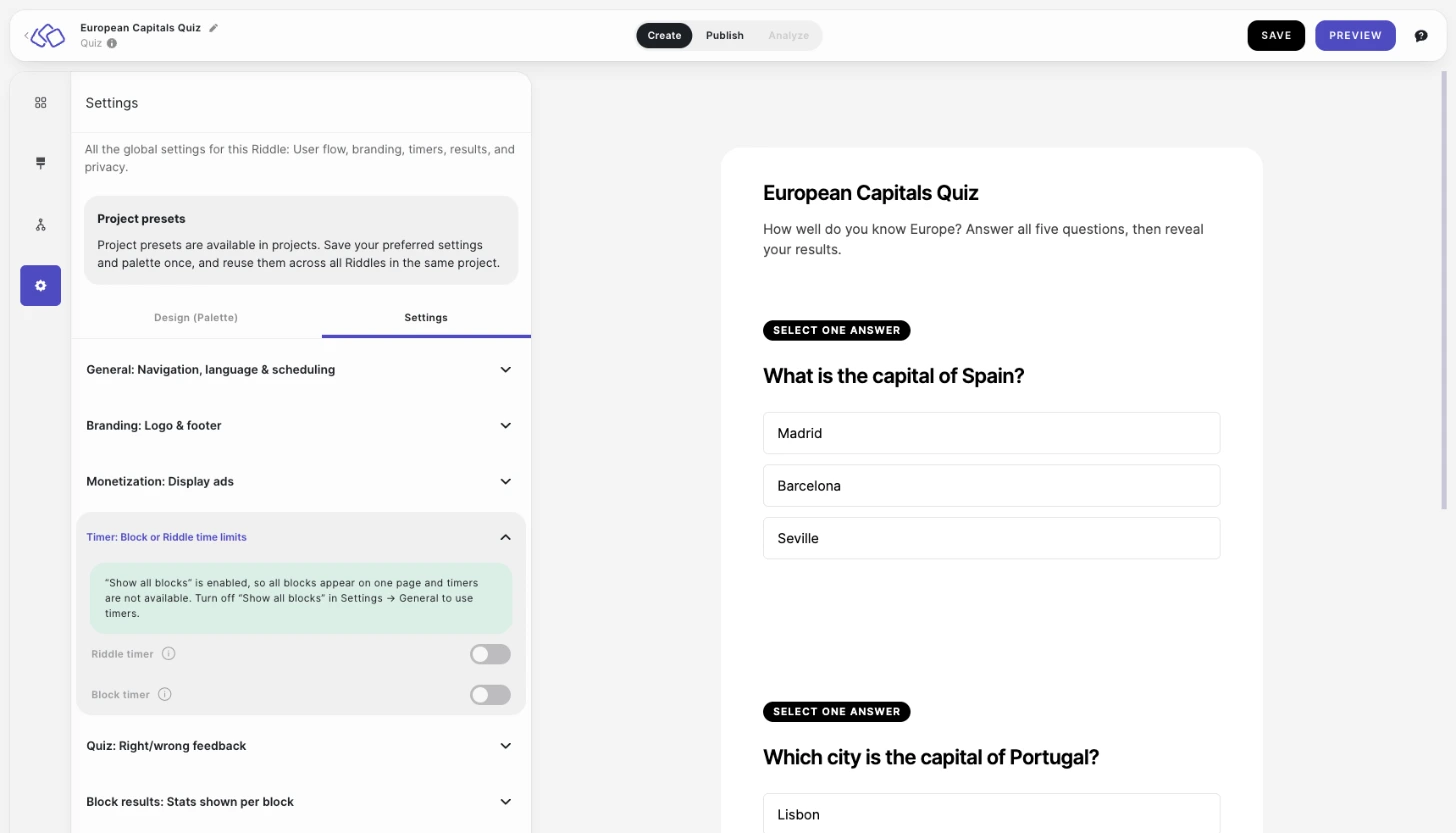Choose the Barcelona answer

[x=991, y=486]
